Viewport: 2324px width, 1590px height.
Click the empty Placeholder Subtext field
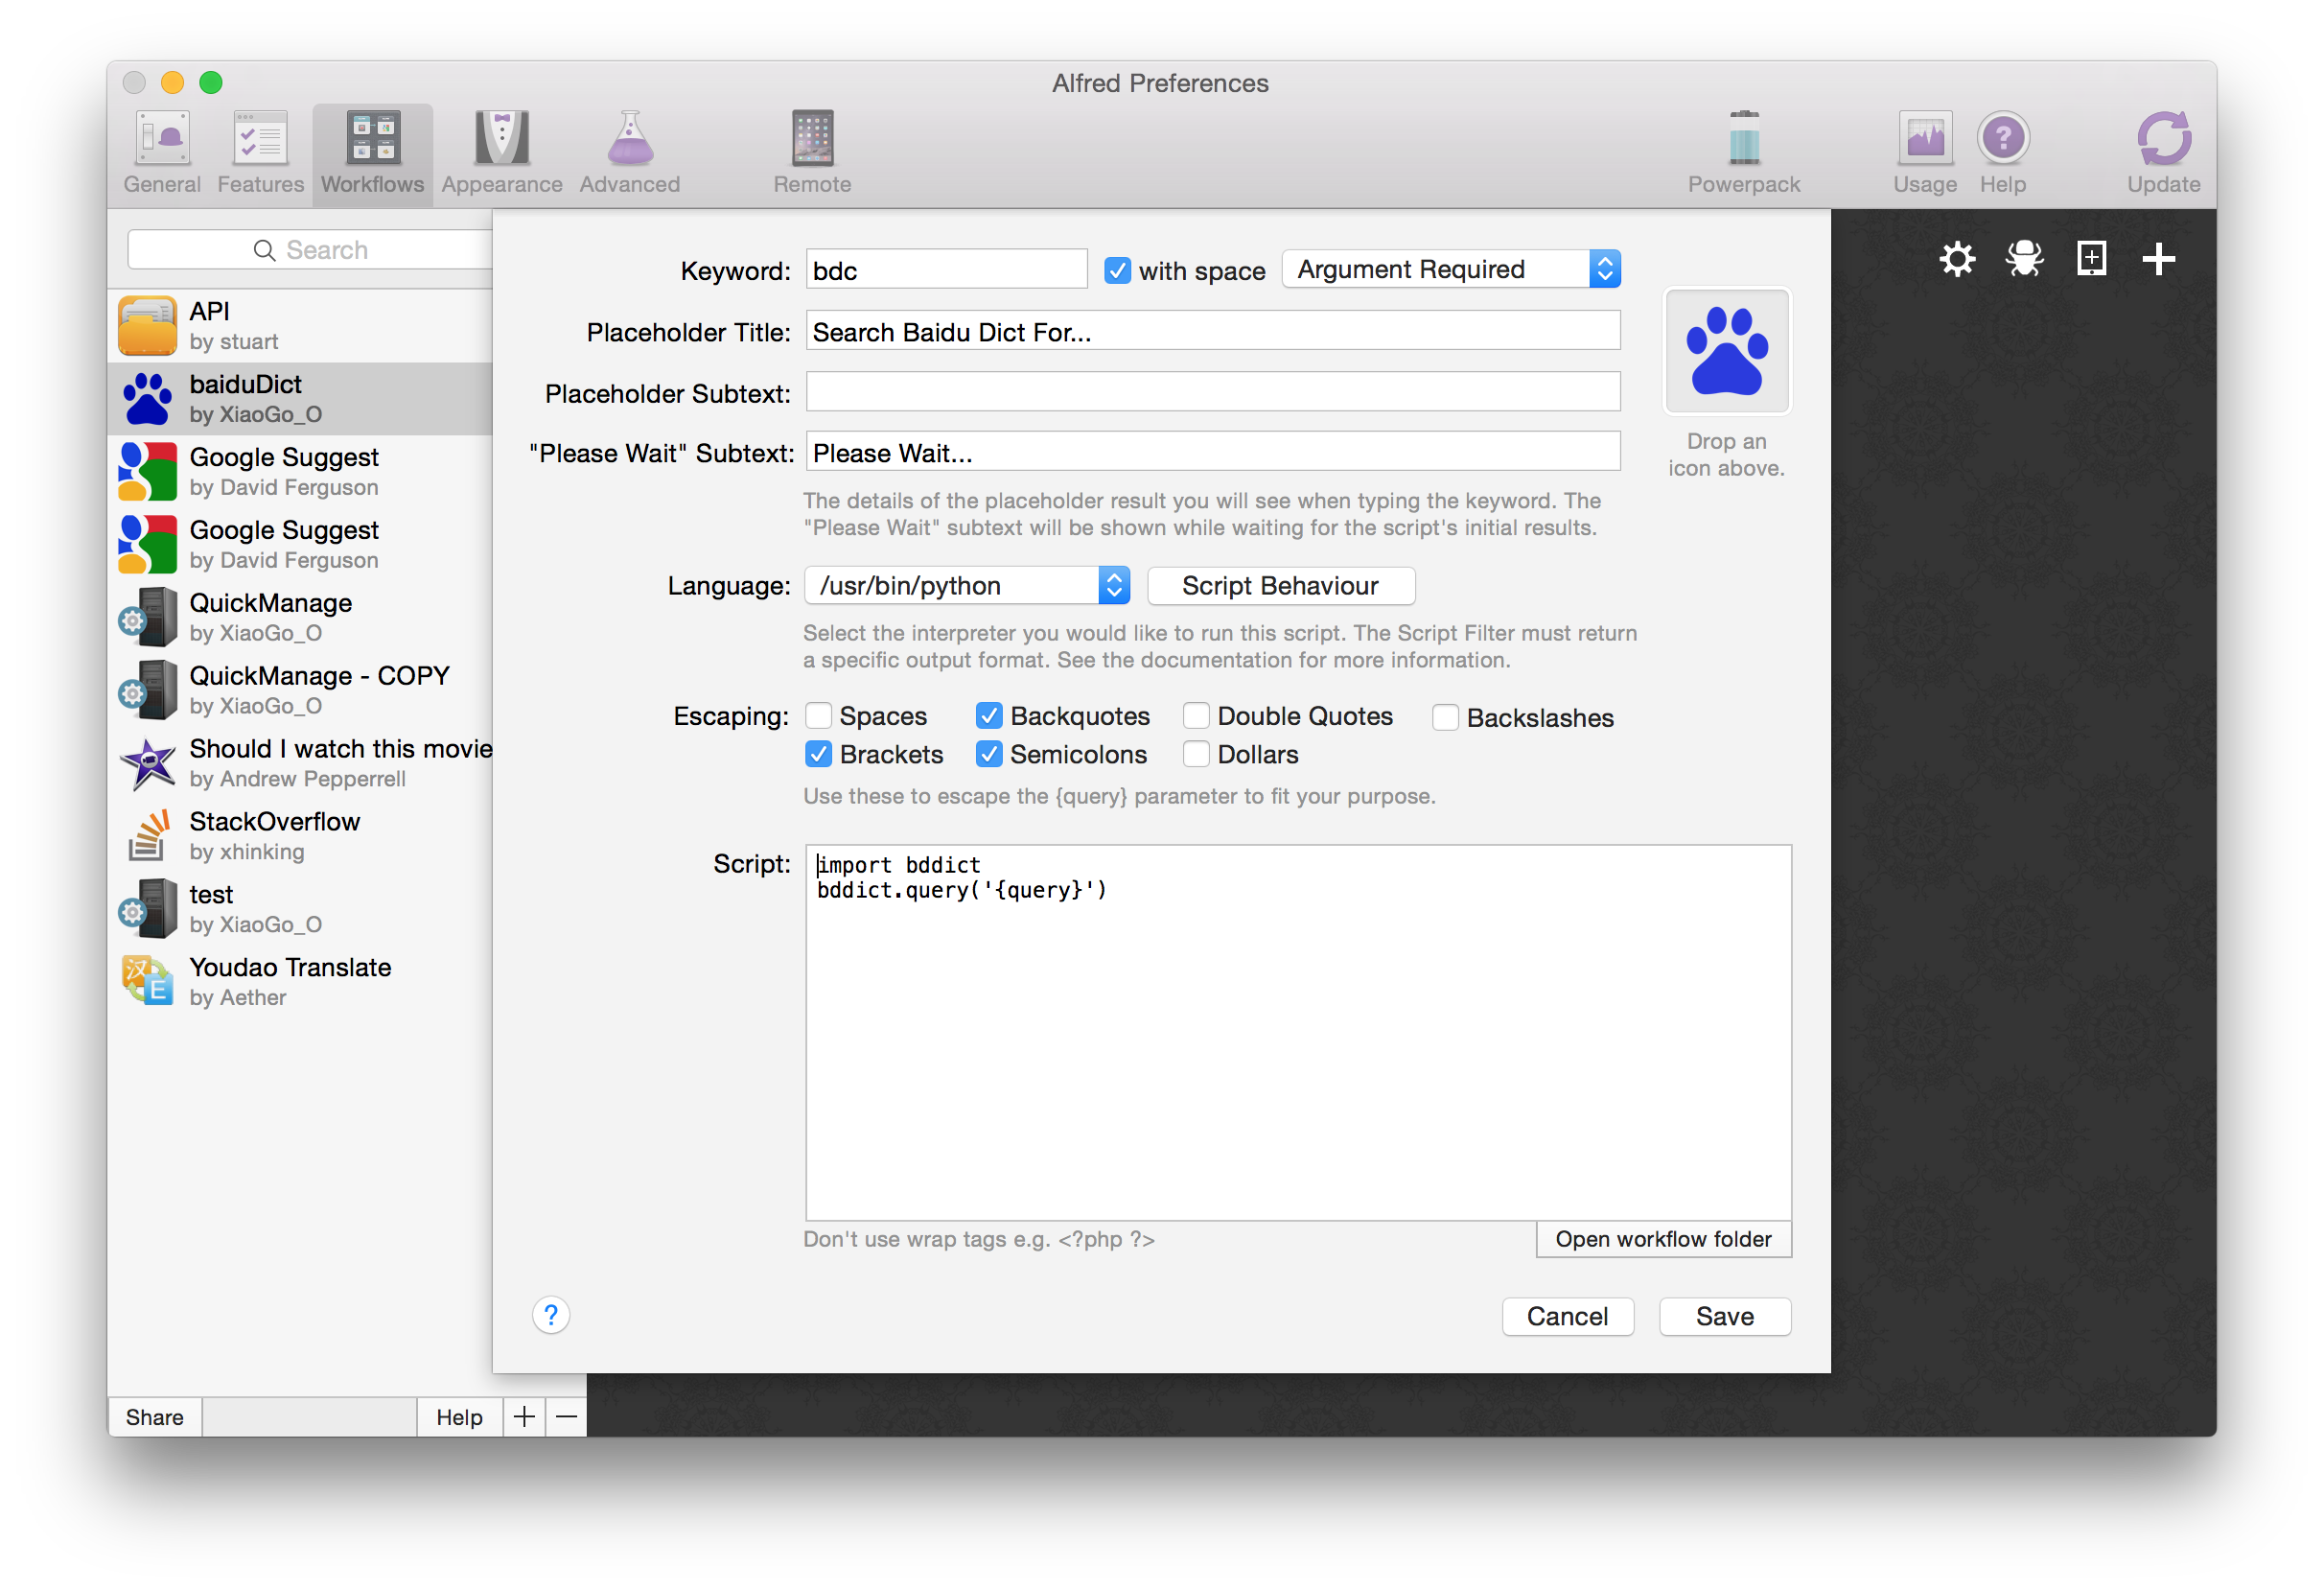click(x=1213, y=392)
